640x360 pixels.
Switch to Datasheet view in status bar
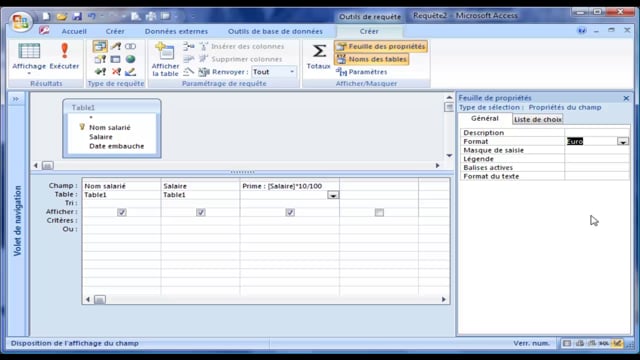567,343
